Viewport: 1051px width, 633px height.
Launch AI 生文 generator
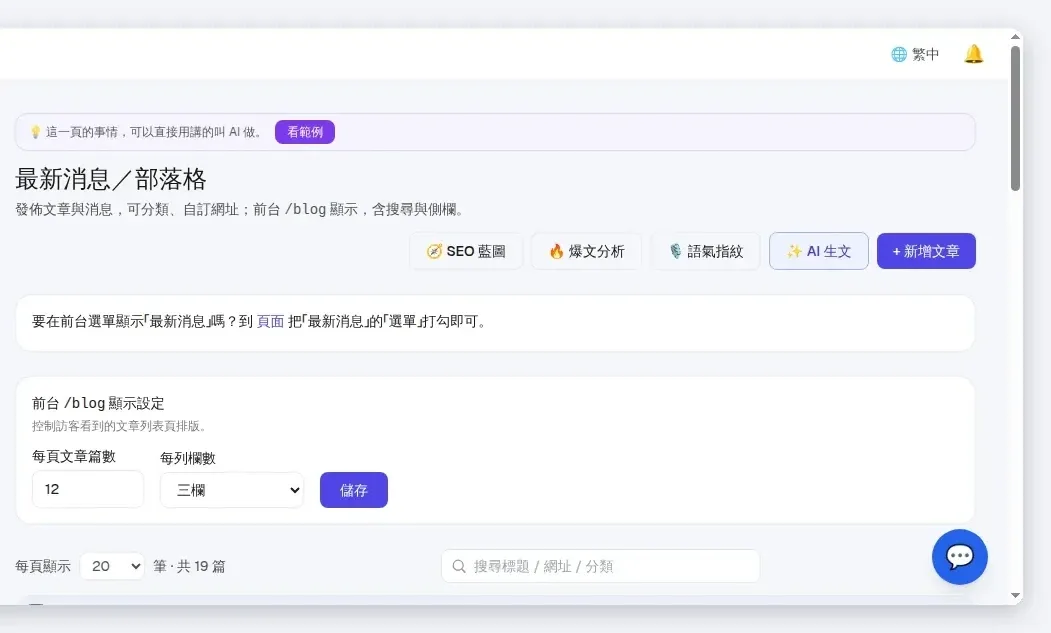pyautogui.click(x=818, y=251)
